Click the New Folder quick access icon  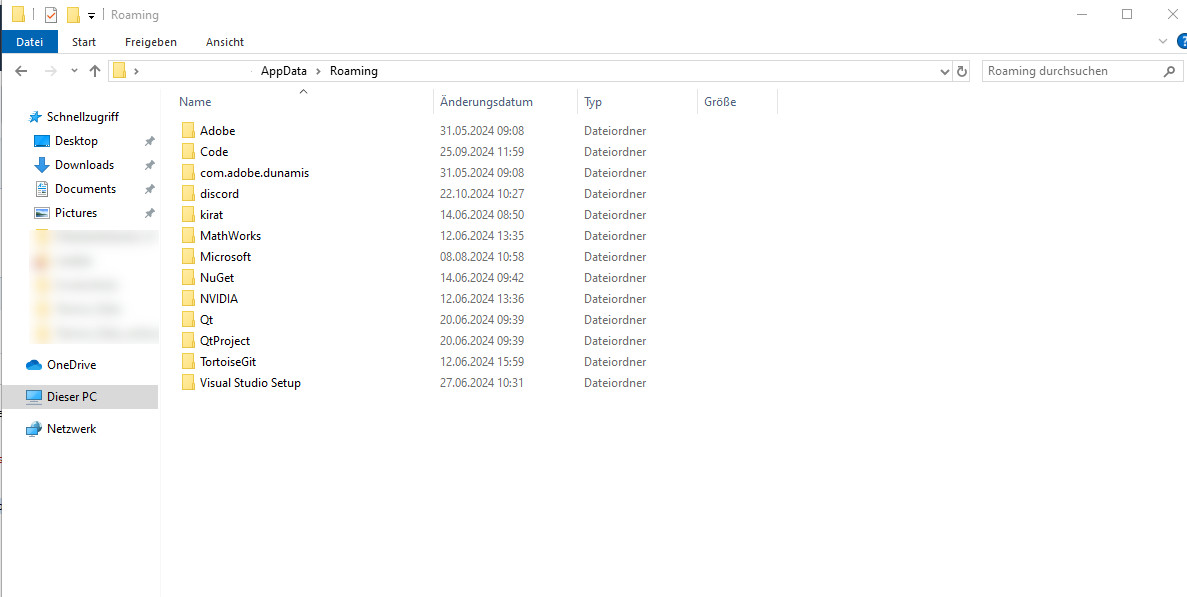(73, 14)
